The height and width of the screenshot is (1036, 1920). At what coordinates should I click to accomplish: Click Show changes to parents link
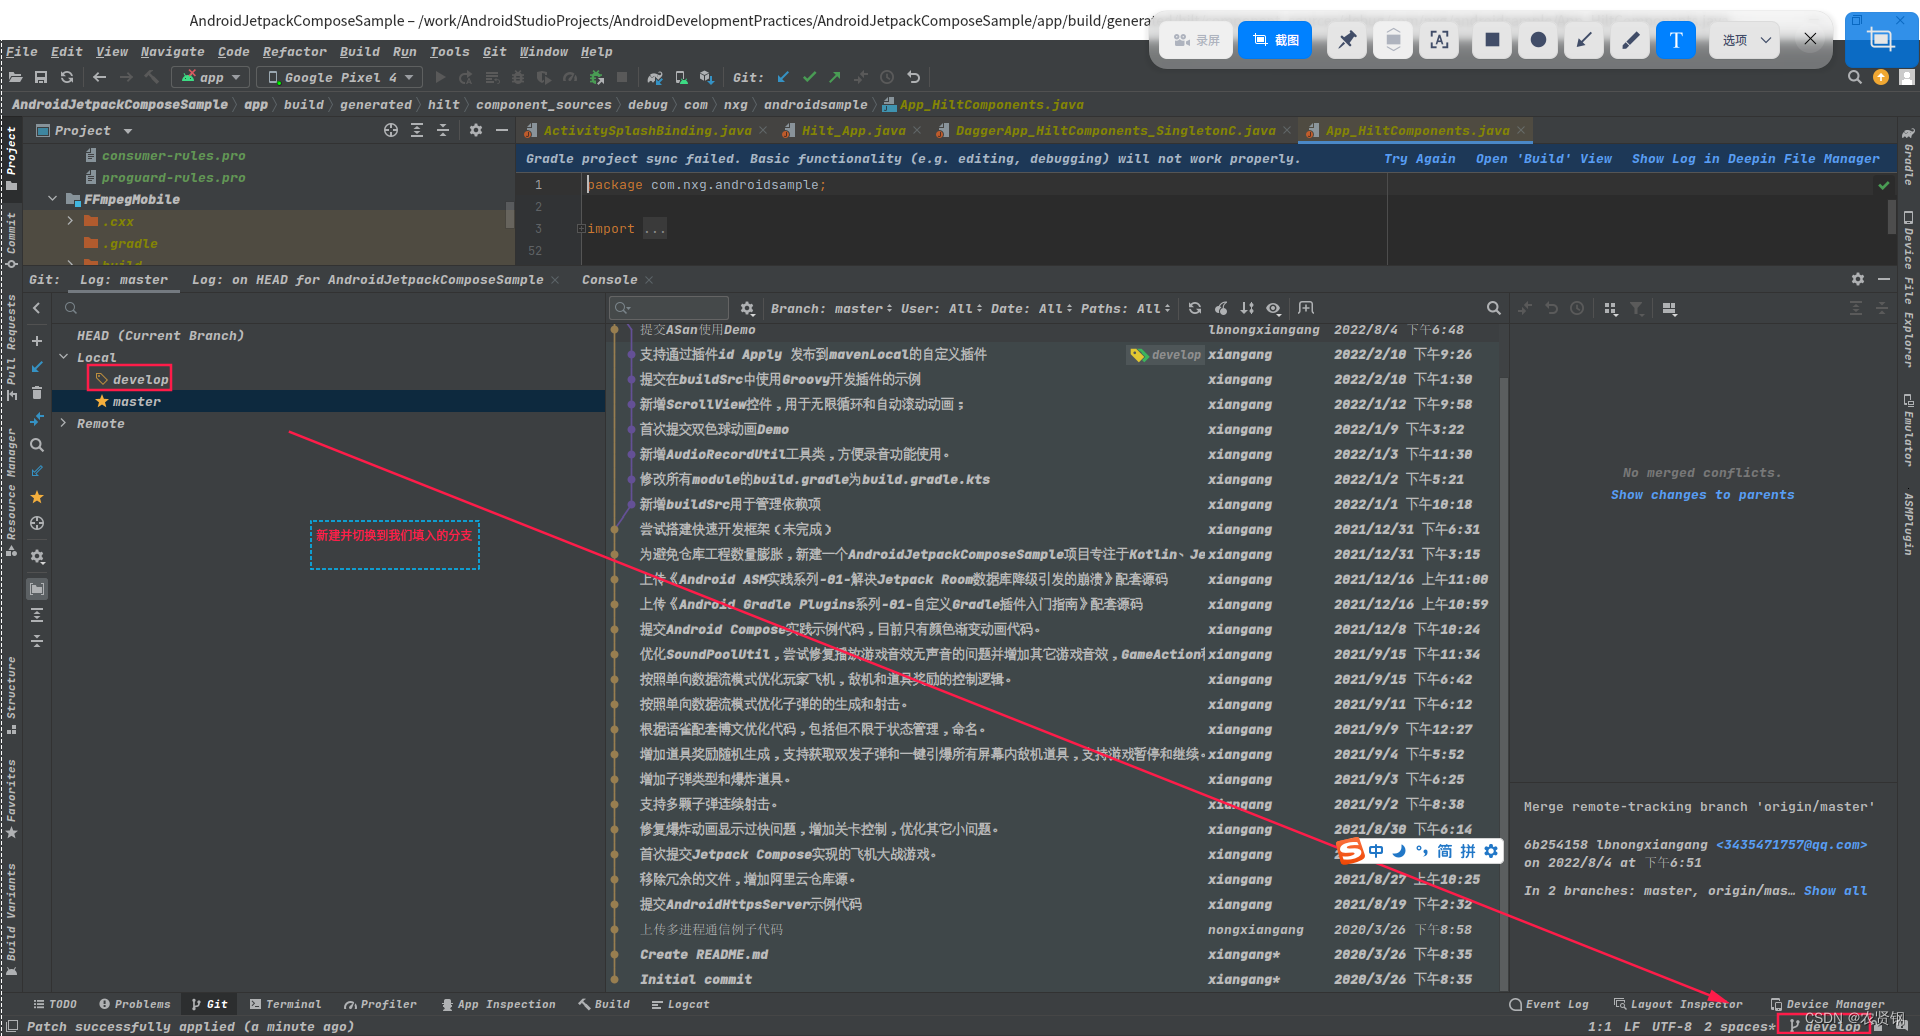click(x=1702, y=495)
